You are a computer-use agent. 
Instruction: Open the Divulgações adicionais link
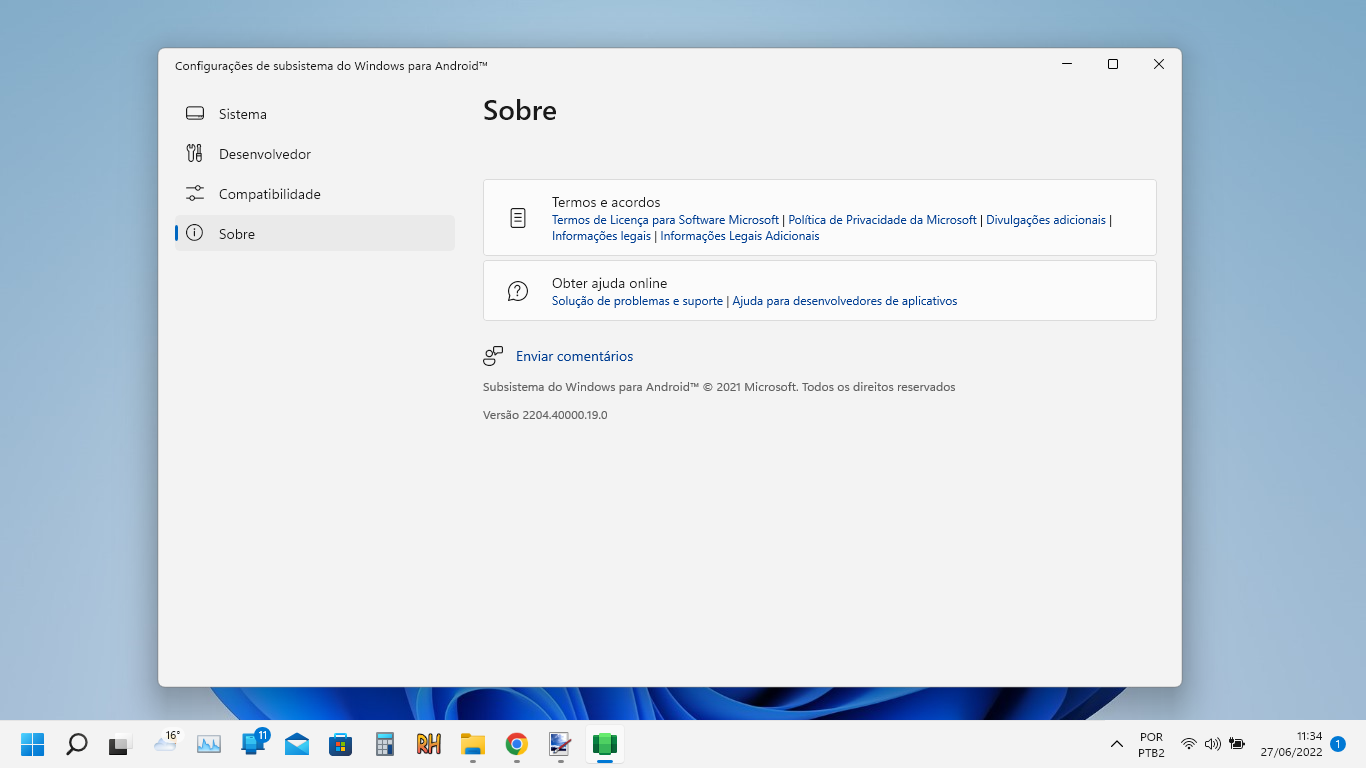click(x=1046, y=220)
